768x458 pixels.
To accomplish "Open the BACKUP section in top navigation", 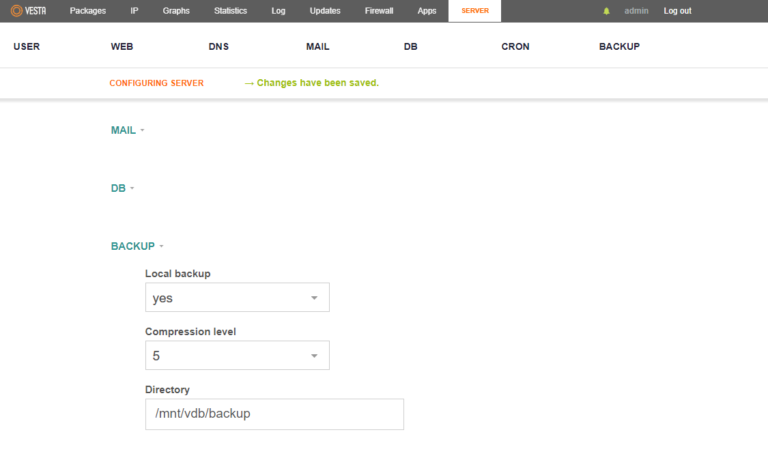I will tap(619, 47).
